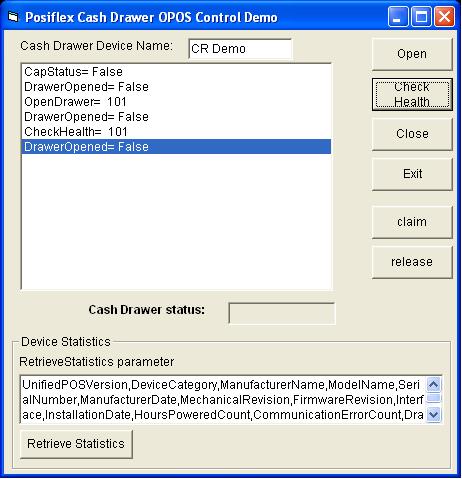Click the Close device button
This screenshot has width=462, height=479.
412,134
